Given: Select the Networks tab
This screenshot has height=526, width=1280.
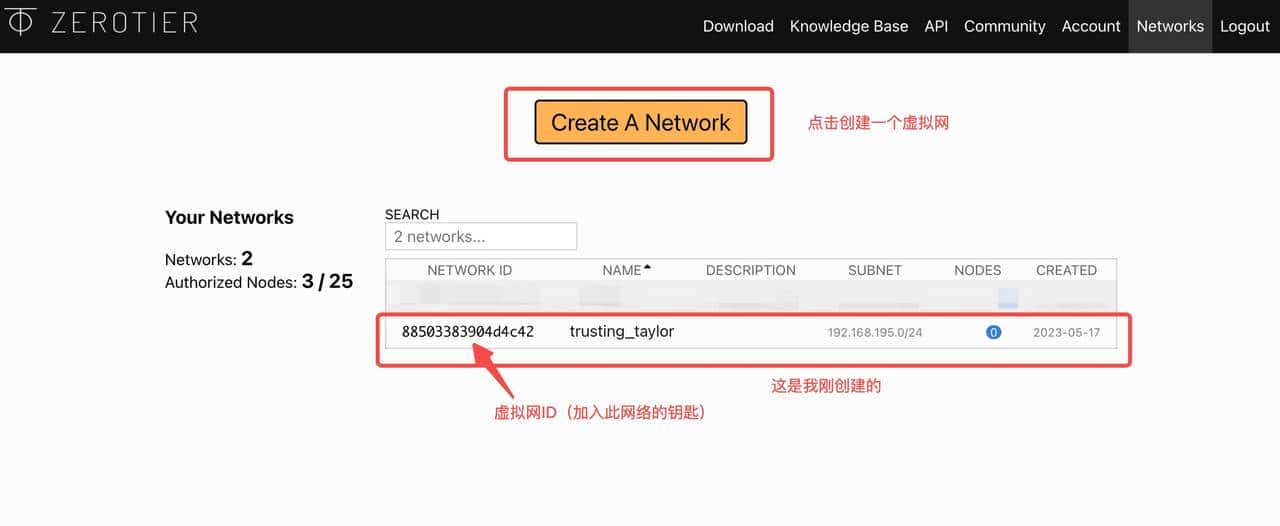Looking at the screenshot, I should pyautogui.click(x=1170, y=26).
